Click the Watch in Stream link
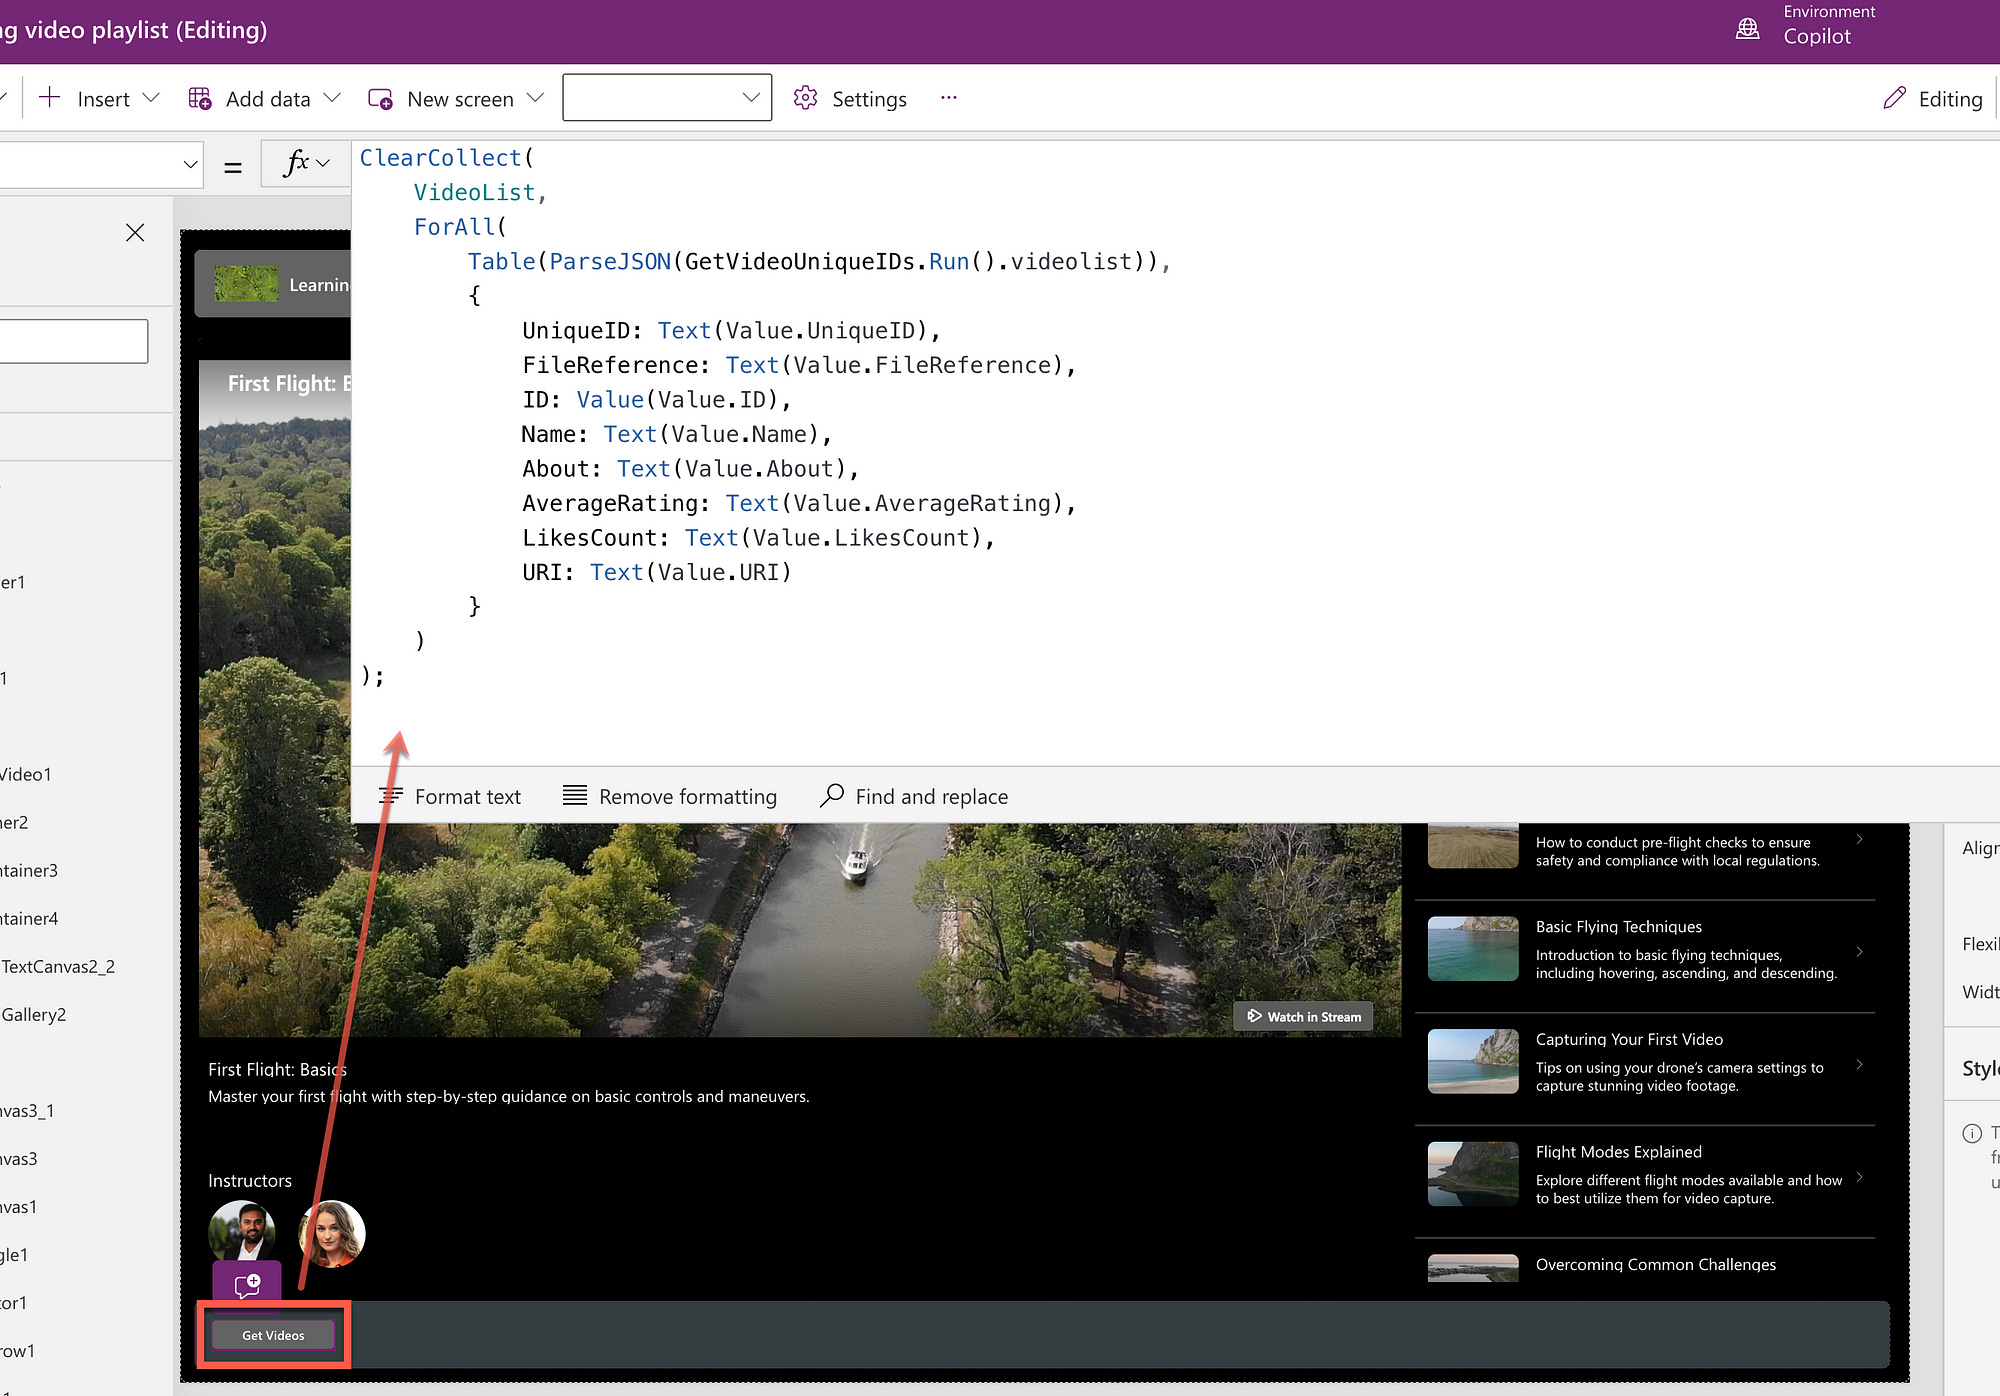Viewport: 2000px width, 1396px height. 1304,1016
